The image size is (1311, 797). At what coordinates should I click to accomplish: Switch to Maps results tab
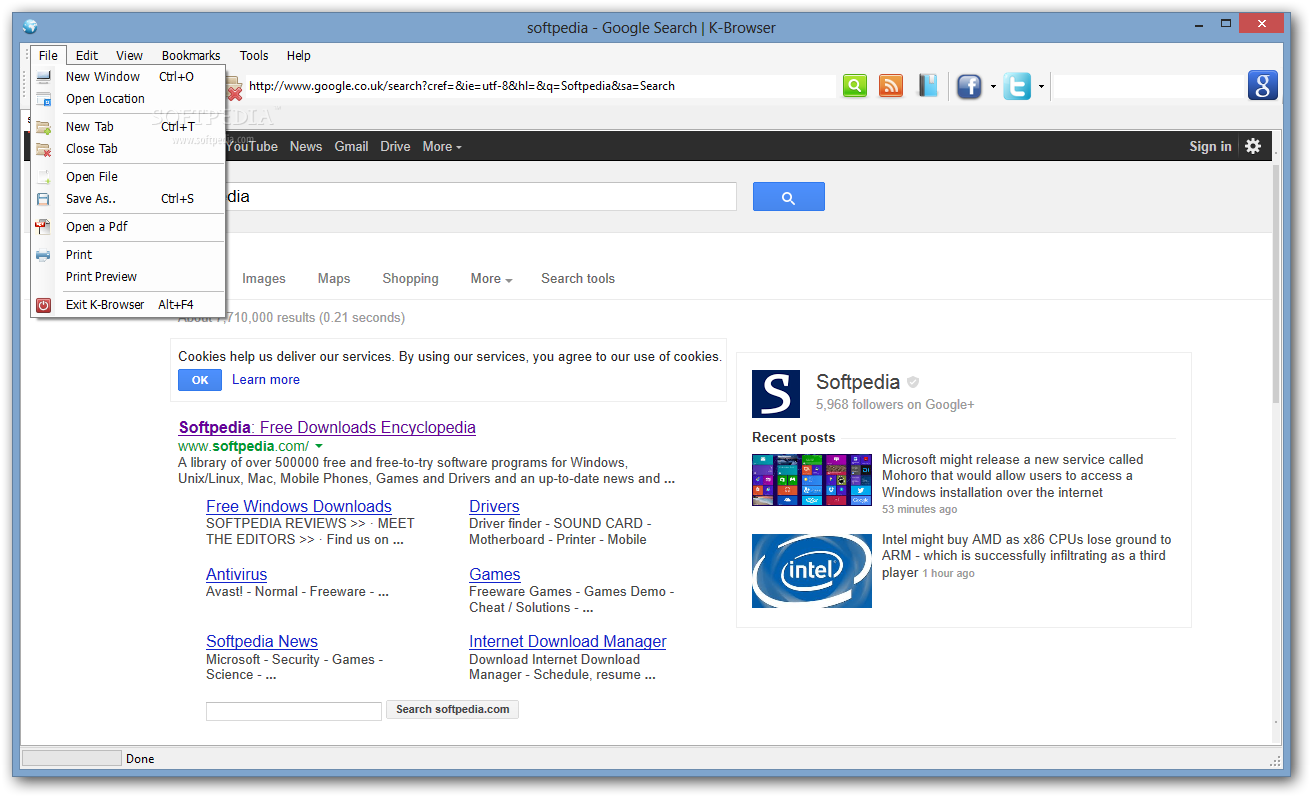[334, 279]
